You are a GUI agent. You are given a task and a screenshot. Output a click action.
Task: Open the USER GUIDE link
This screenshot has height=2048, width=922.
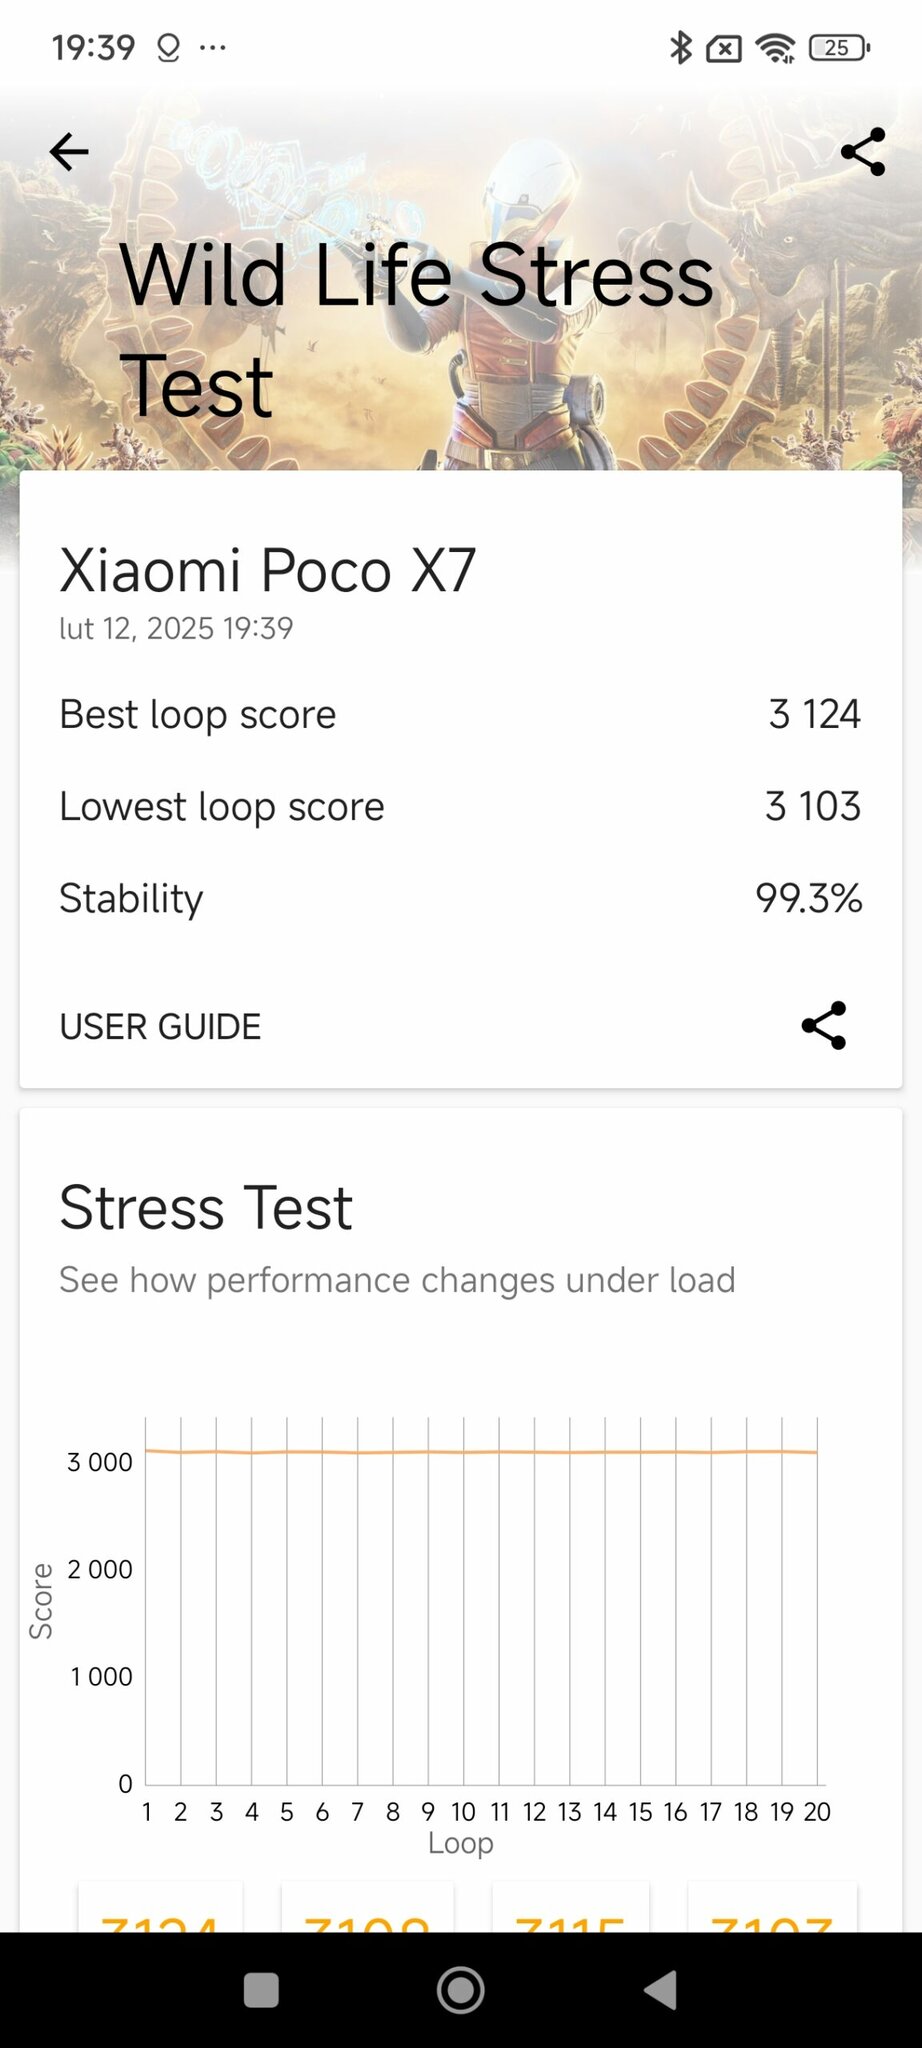pyautogui.click(x=160, y=1026)
